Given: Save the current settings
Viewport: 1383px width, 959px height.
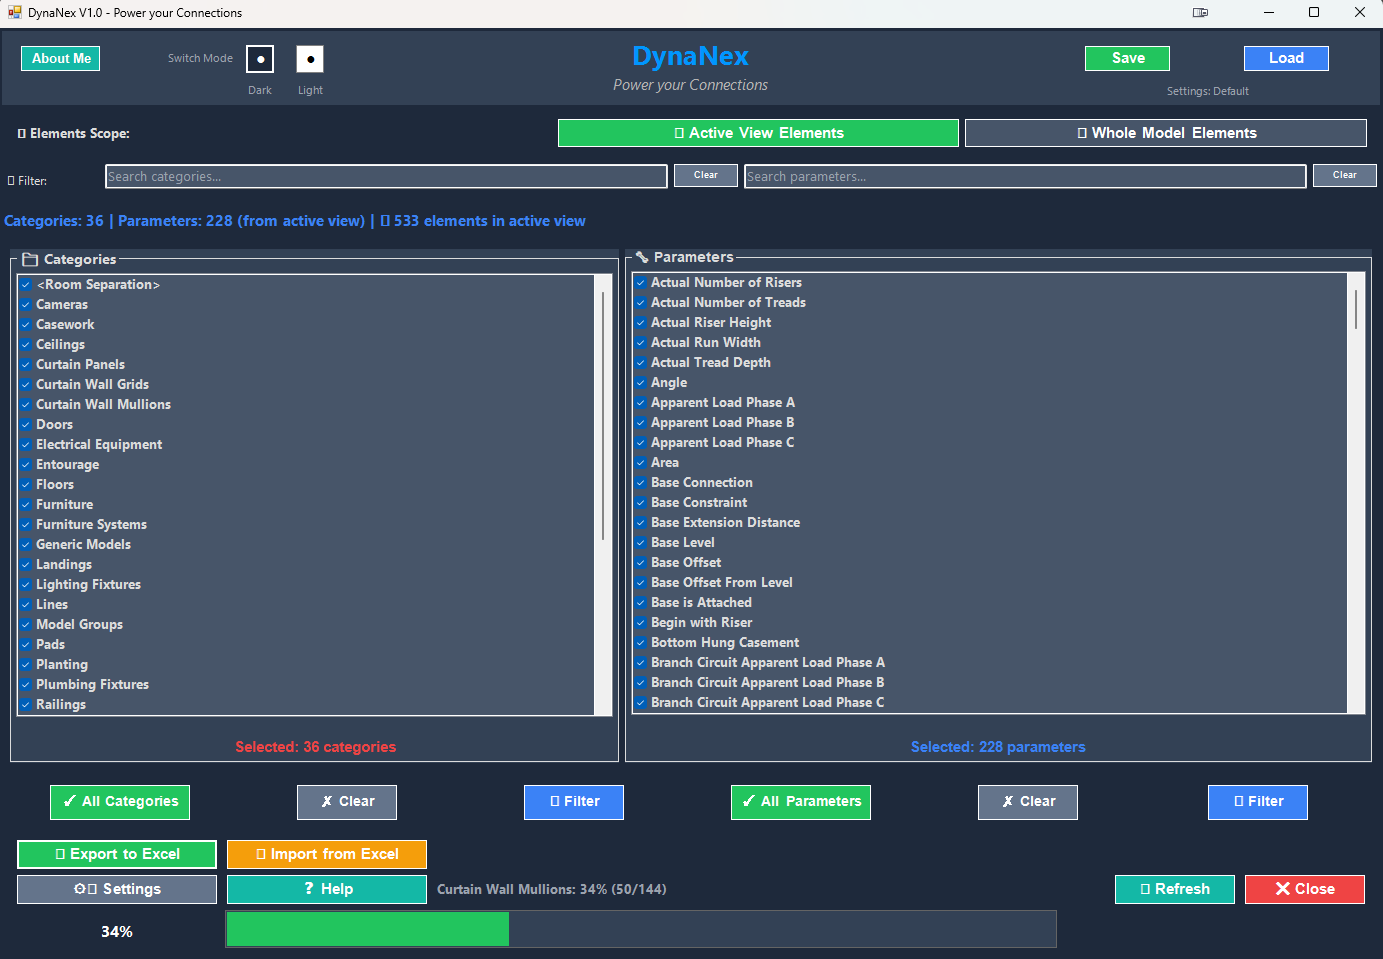Looking at the screenshot, I should coord(1127,58).
